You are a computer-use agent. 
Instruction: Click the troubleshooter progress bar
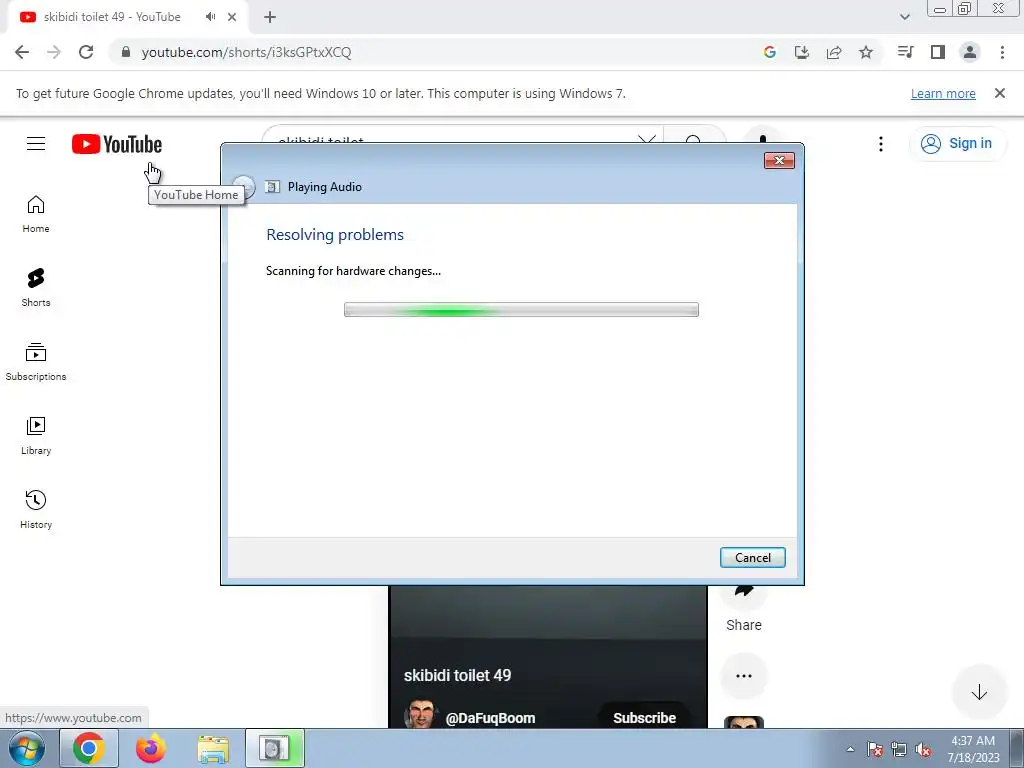[521, 310]
